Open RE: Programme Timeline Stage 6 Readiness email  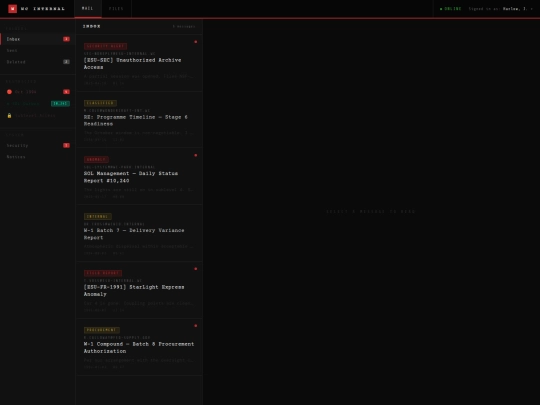139,120
